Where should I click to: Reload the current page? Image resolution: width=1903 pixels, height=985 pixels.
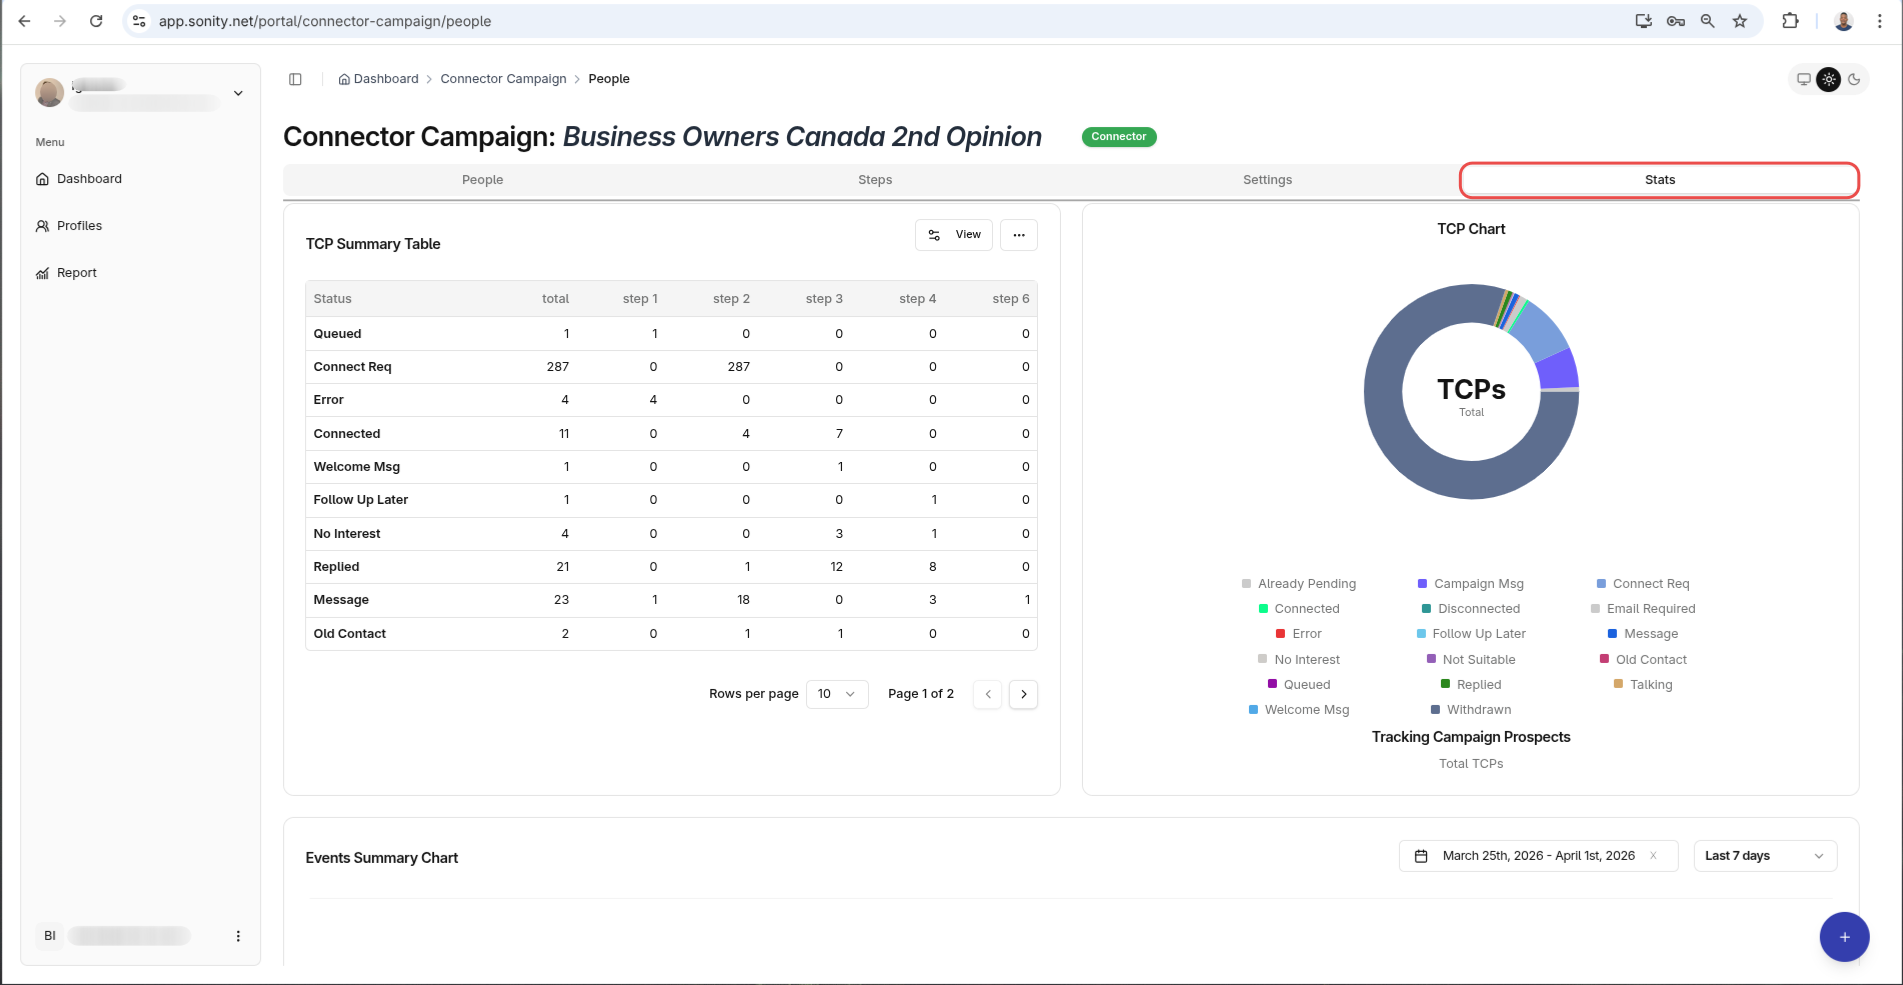tap(96, 21)
